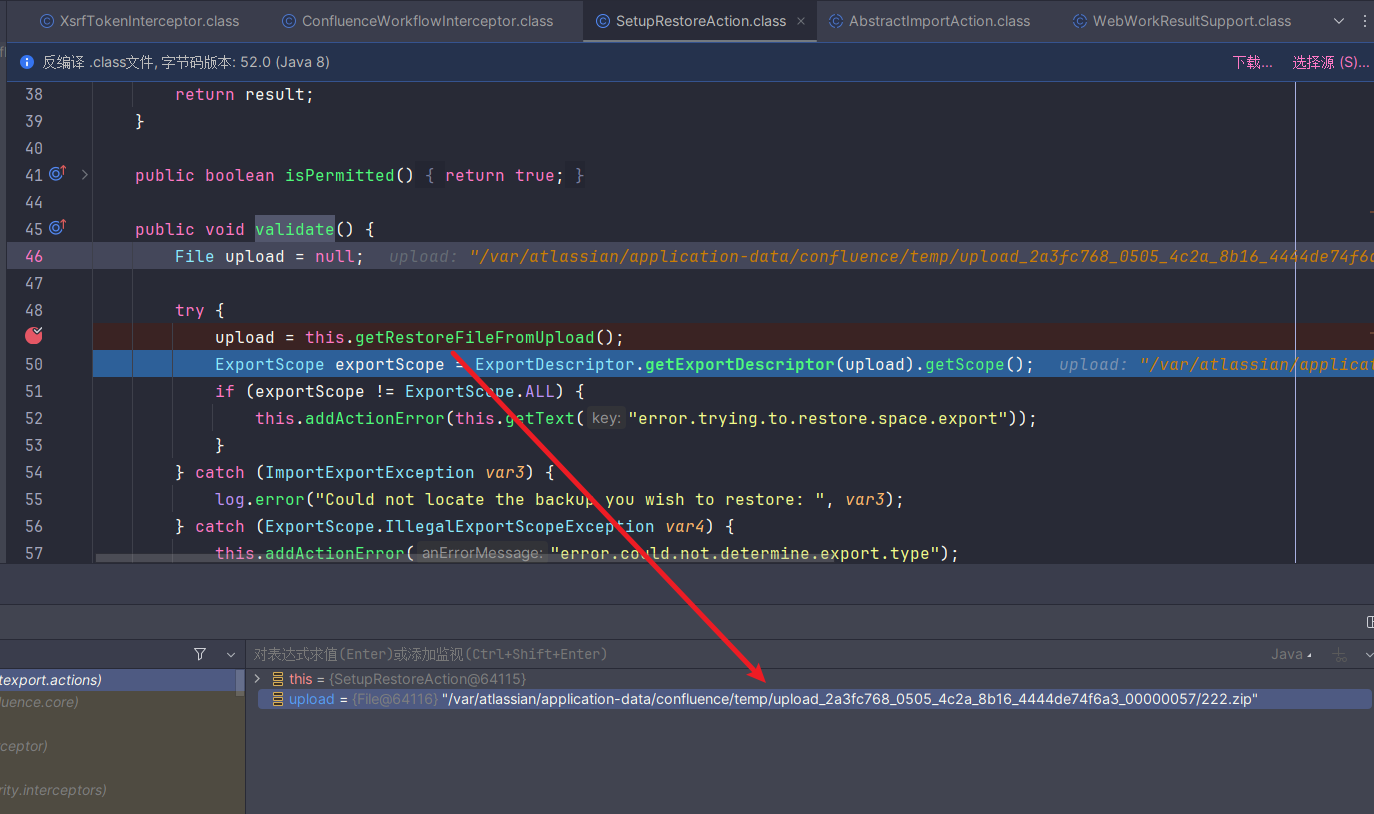Expand folded isPermitted method at line 41
The image size is (1374, 814).
85,175
